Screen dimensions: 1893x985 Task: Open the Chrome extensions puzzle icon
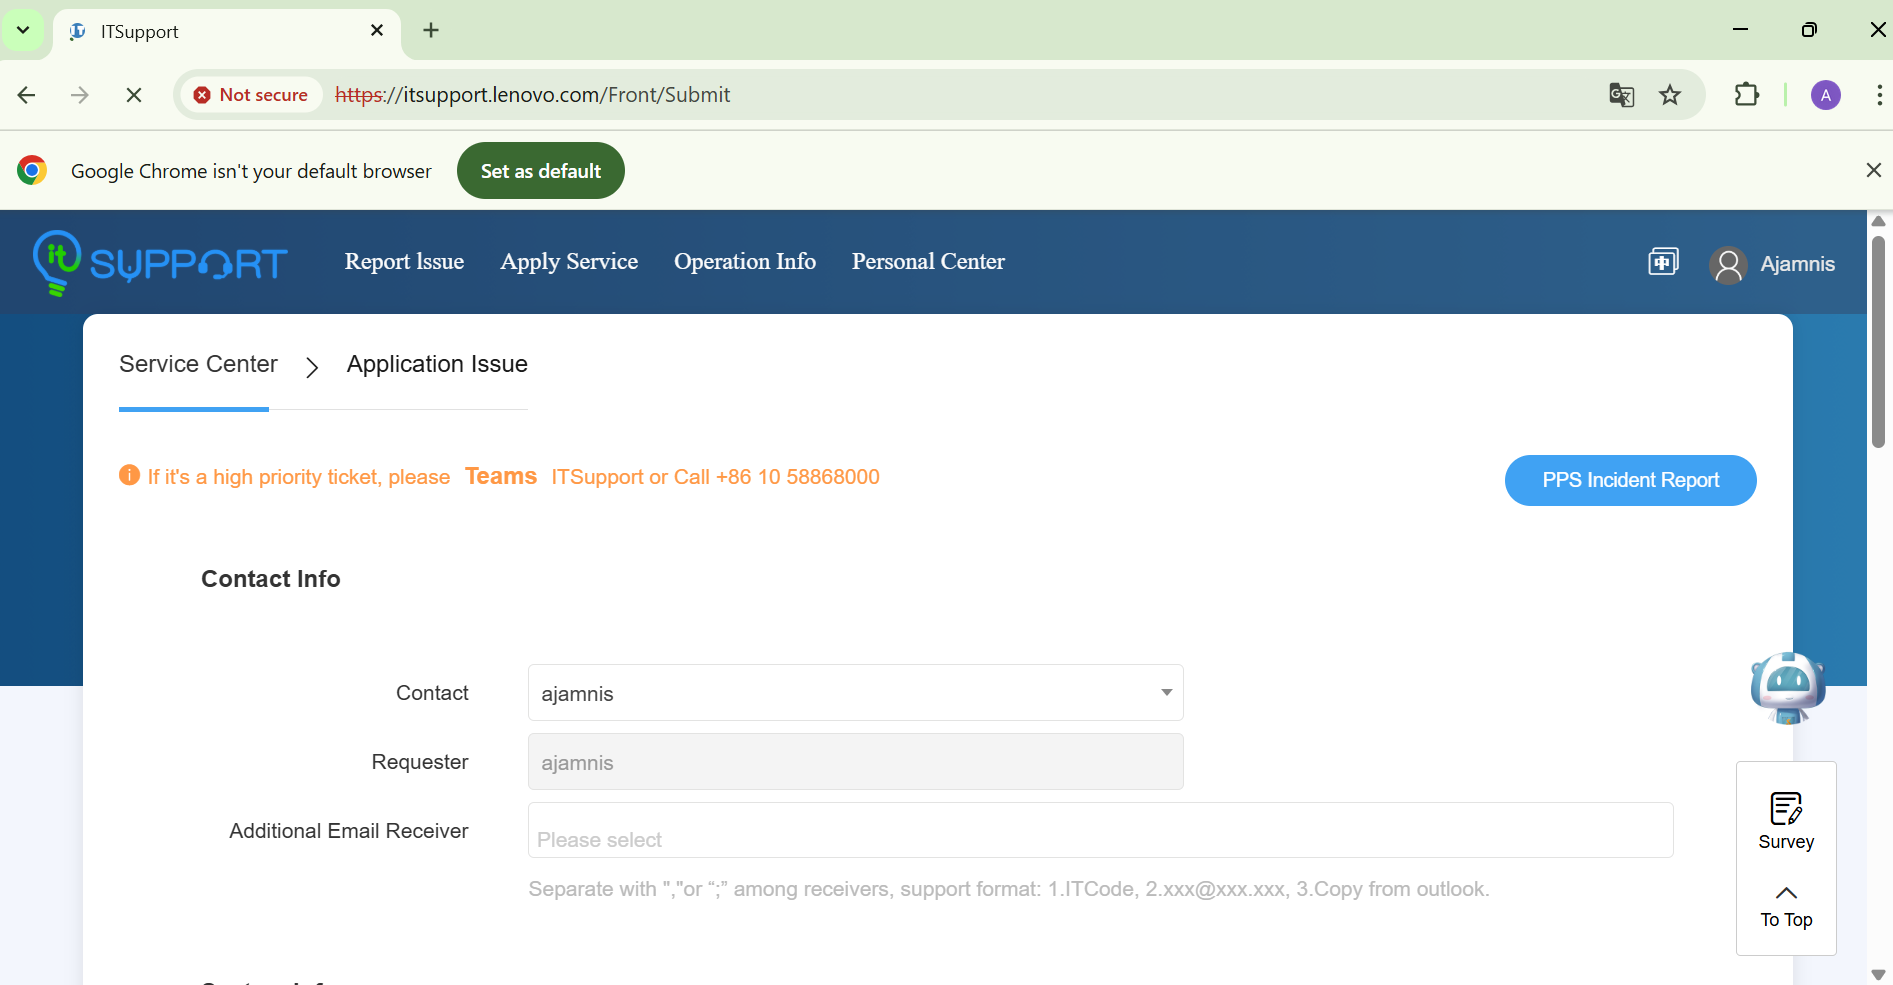point(1746,95)
